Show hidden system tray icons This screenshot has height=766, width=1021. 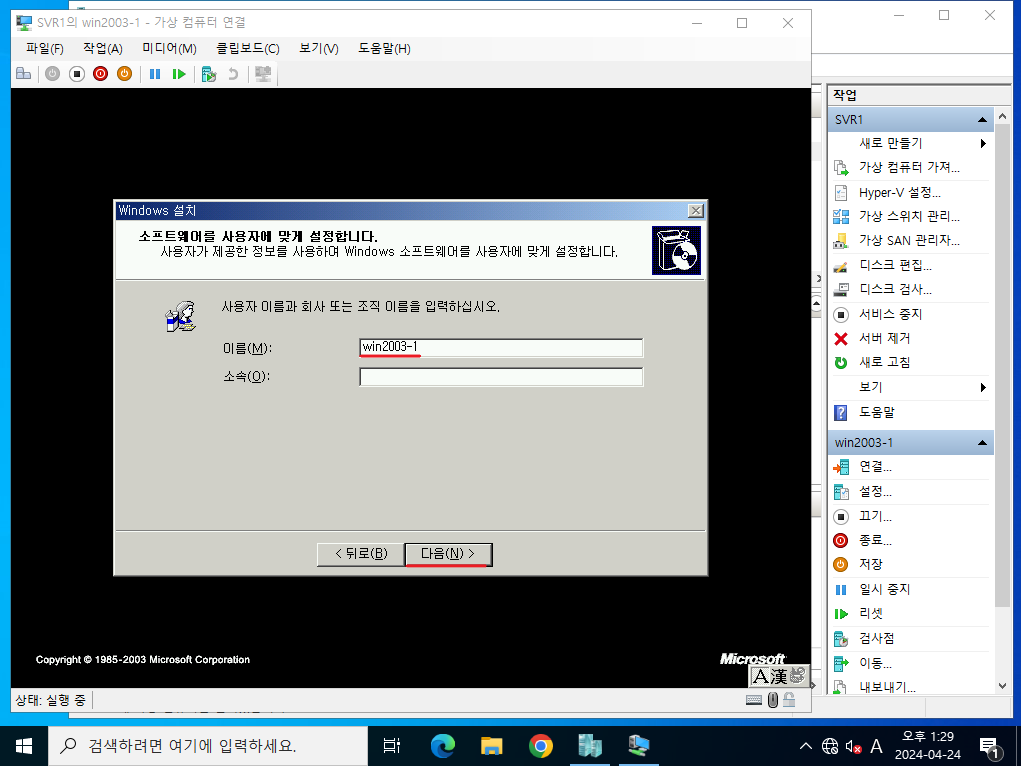coord(806,746)
